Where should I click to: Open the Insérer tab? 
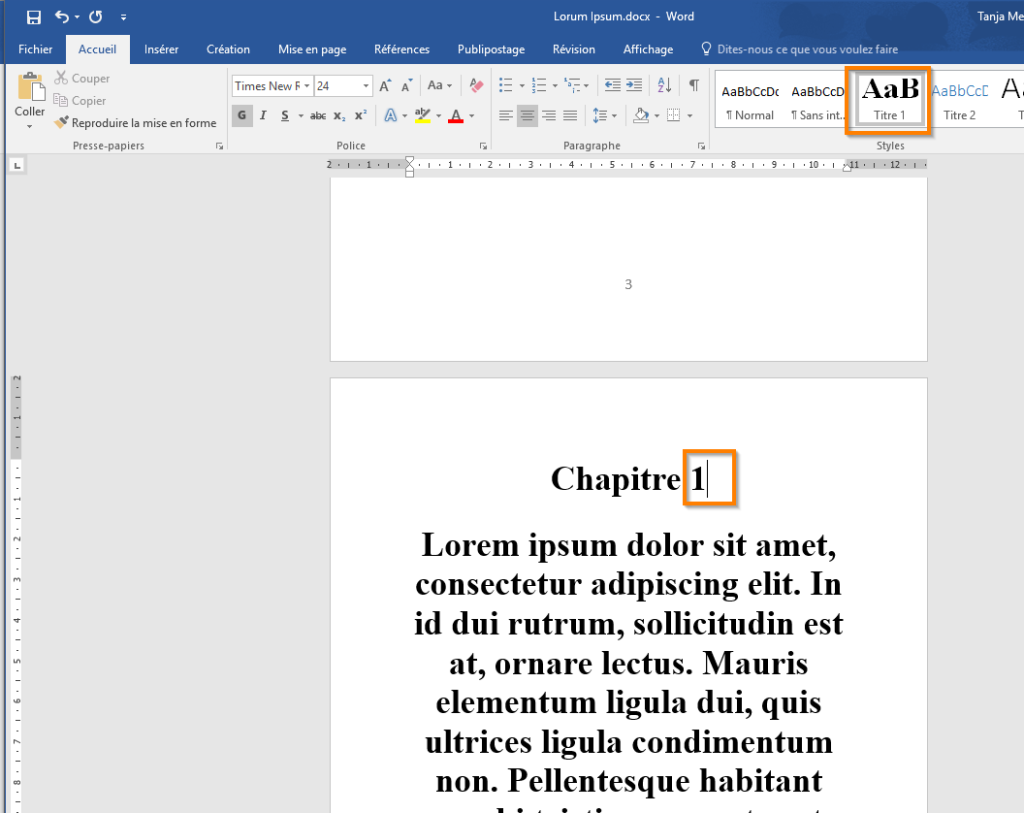(161, 49)
